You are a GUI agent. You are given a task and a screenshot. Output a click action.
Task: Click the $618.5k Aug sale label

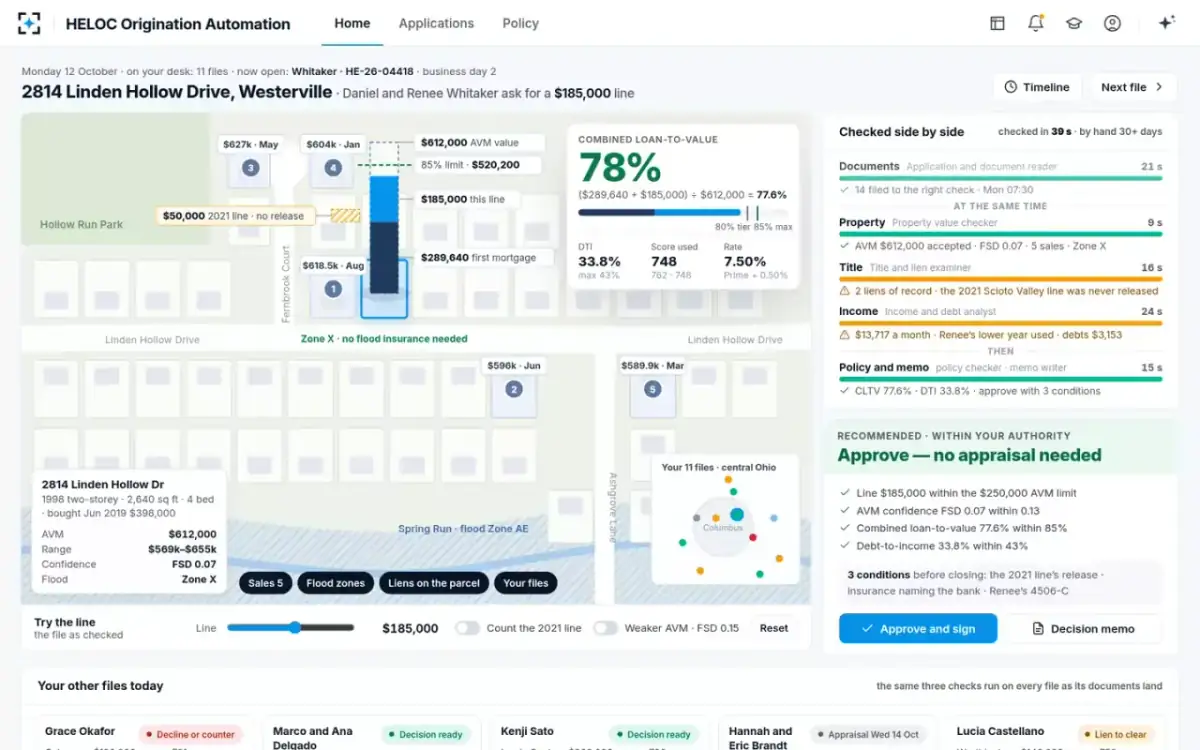point(333,266)
